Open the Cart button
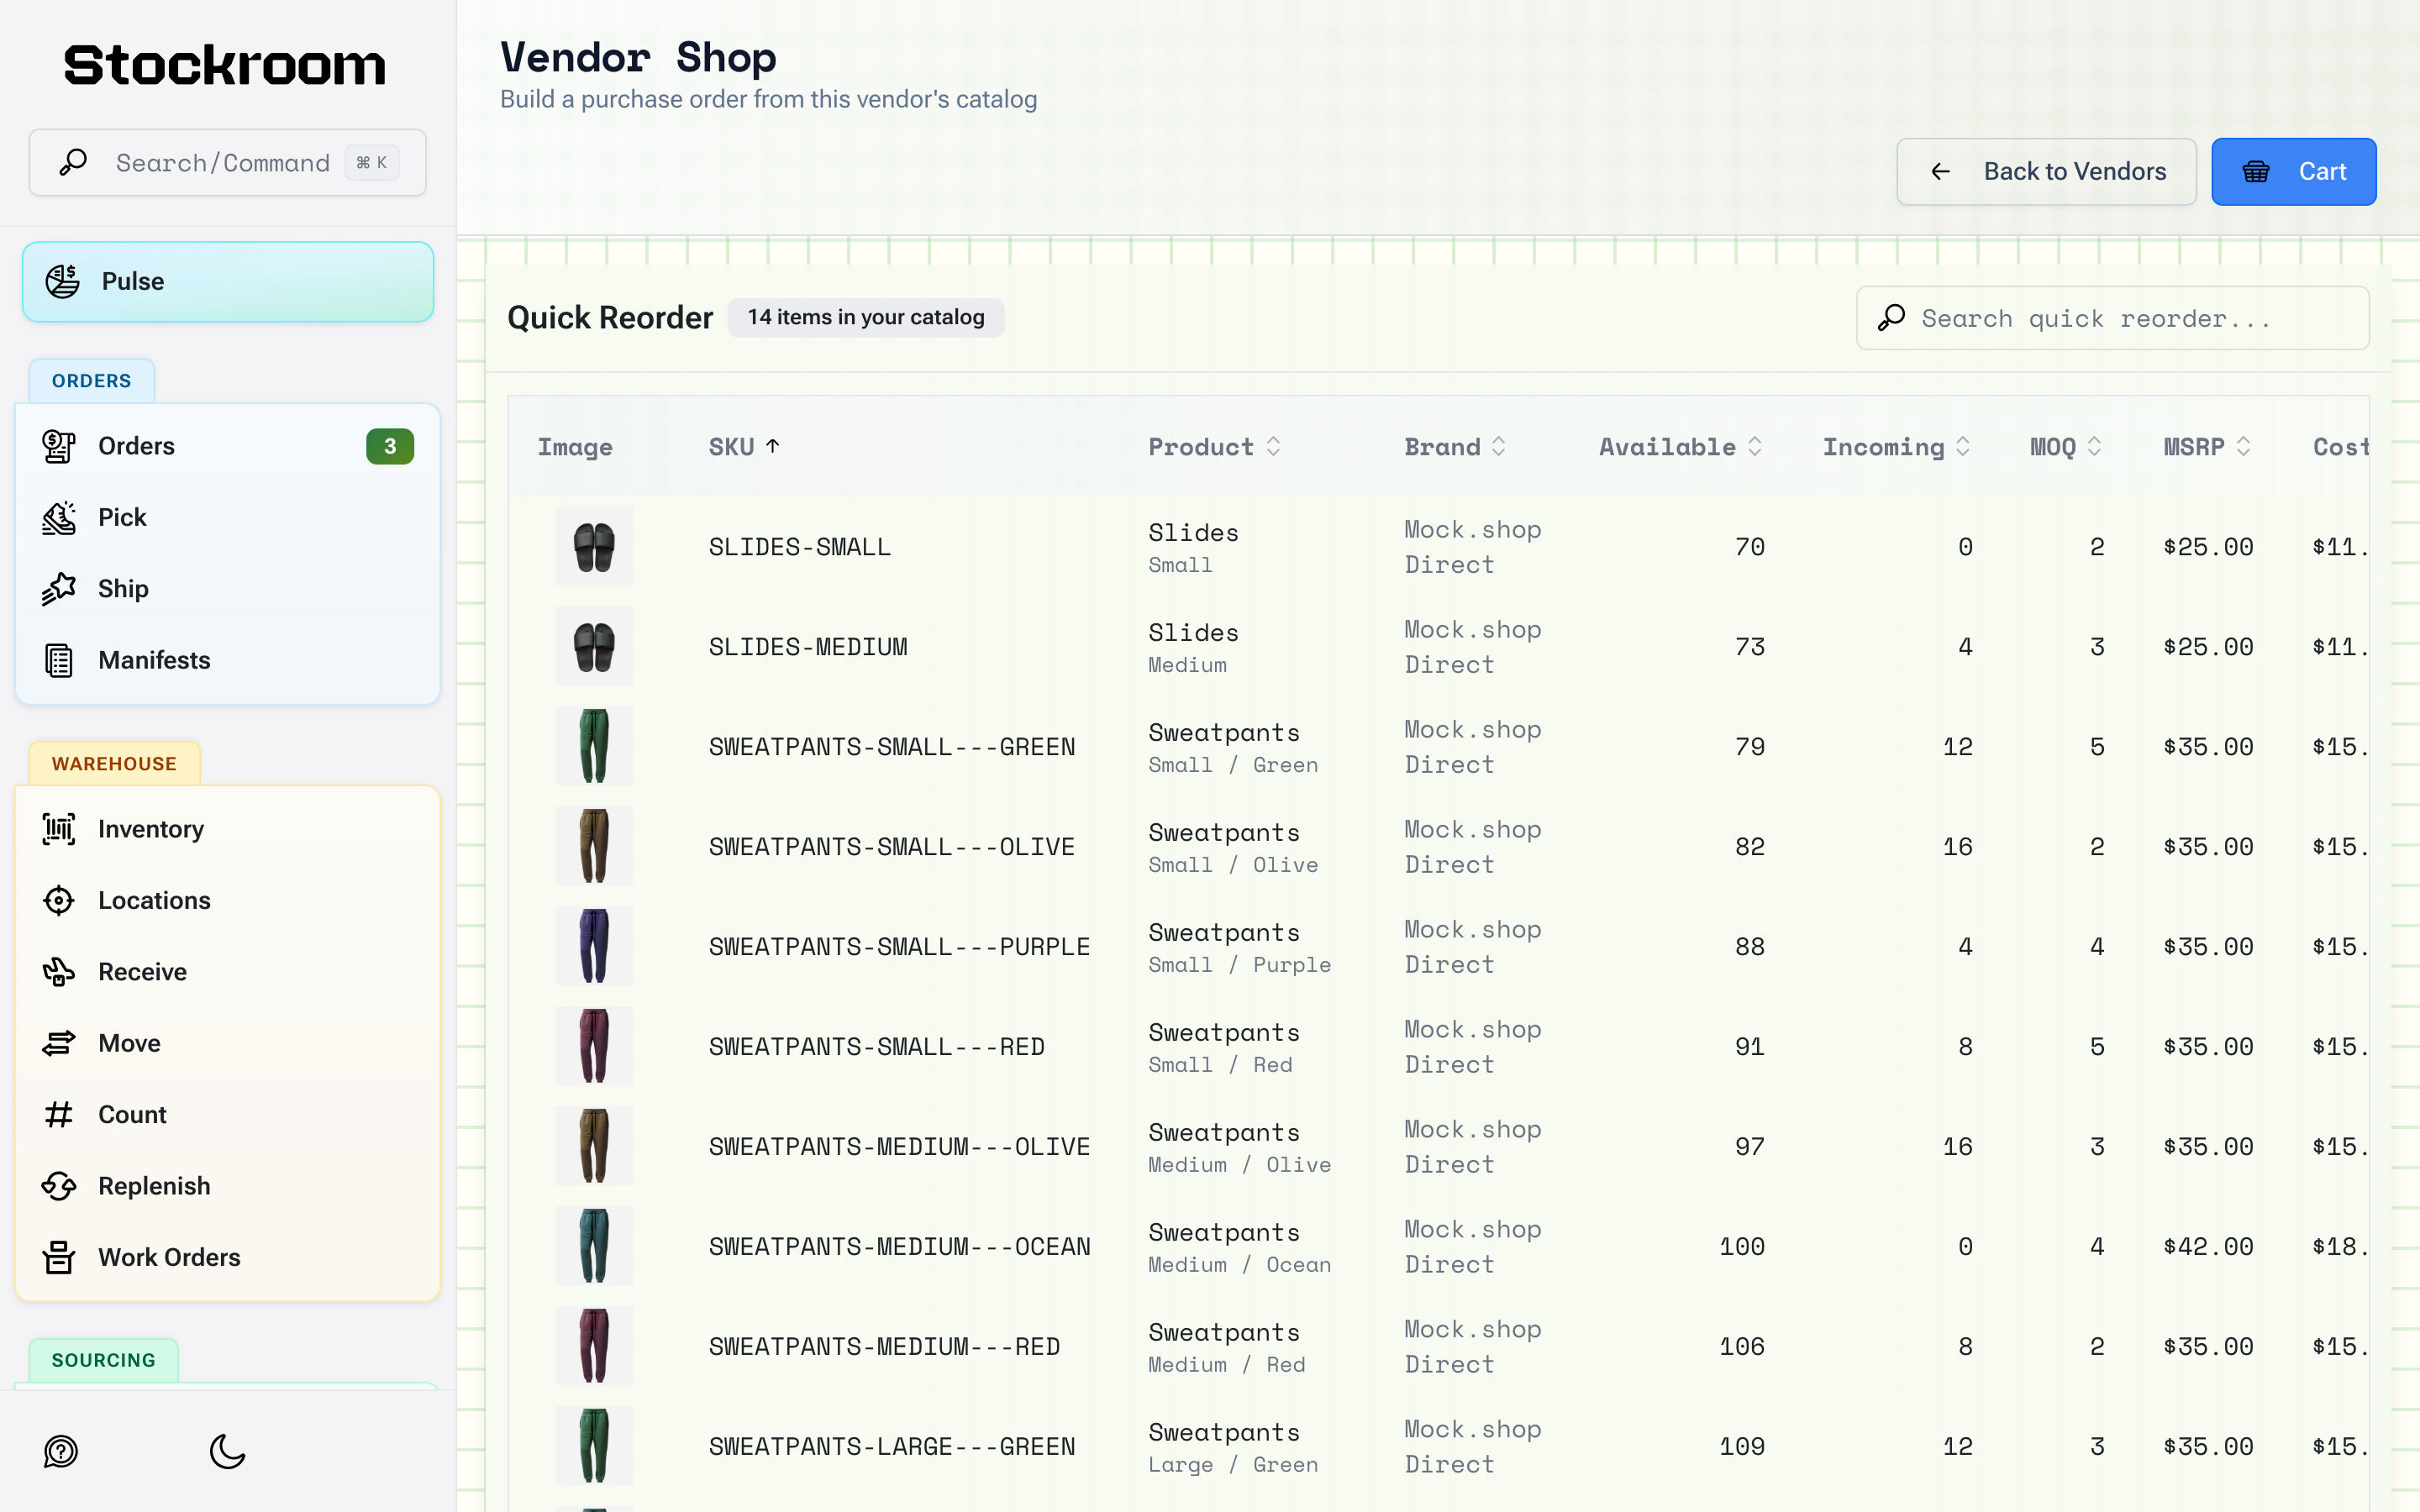 pos(2293,172)
